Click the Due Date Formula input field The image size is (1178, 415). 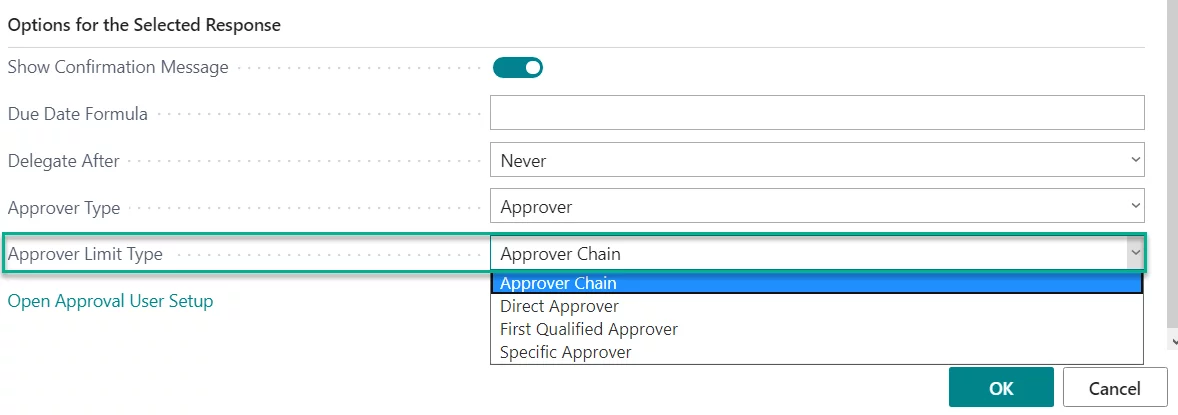tap(816, 113)
